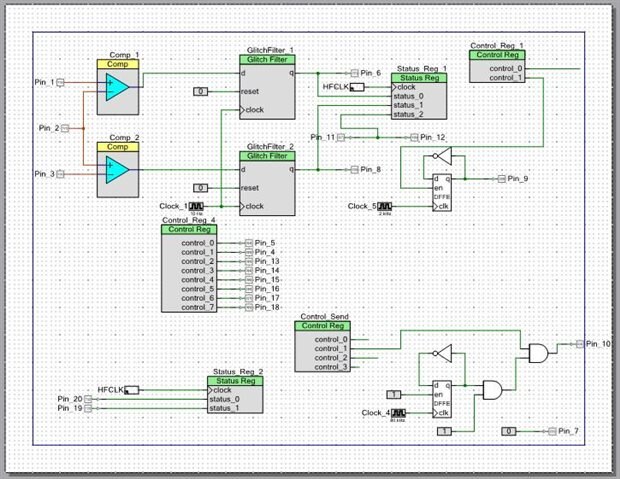This screenshot has height=479, width=620.
Task: Select the Status_Reg_2 component
Action: coord(235,395)
